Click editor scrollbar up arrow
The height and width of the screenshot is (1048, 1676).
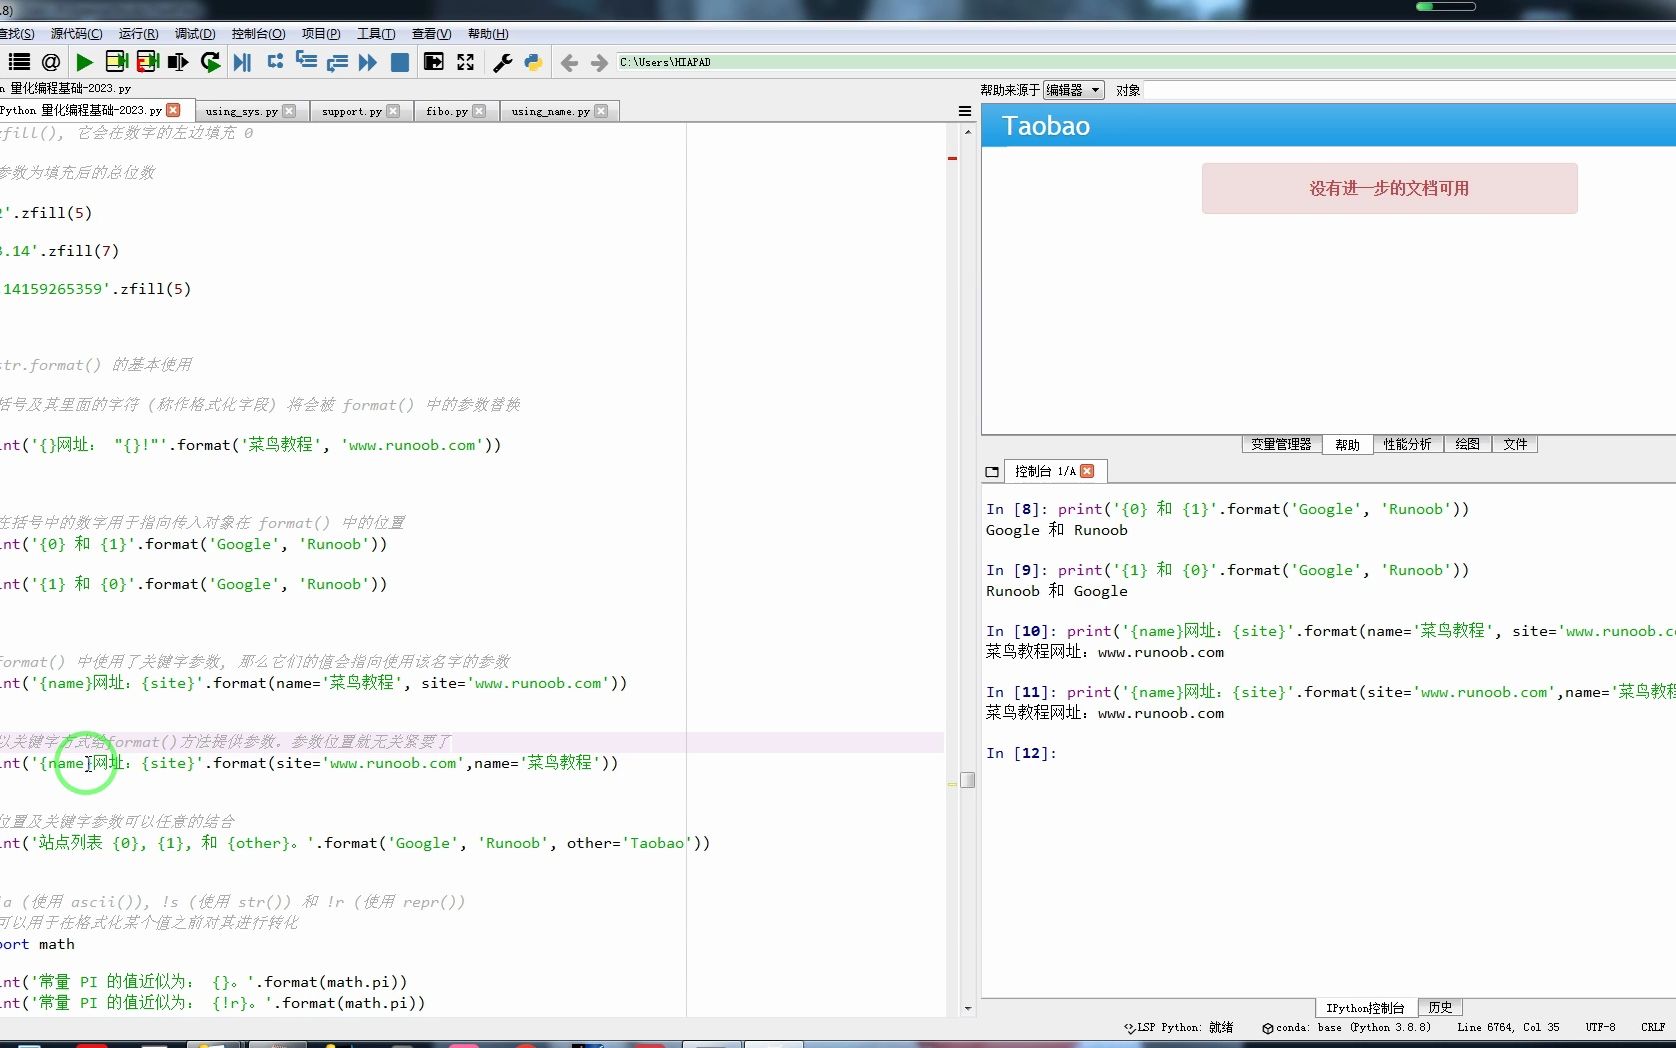click(x=967, y=131)
